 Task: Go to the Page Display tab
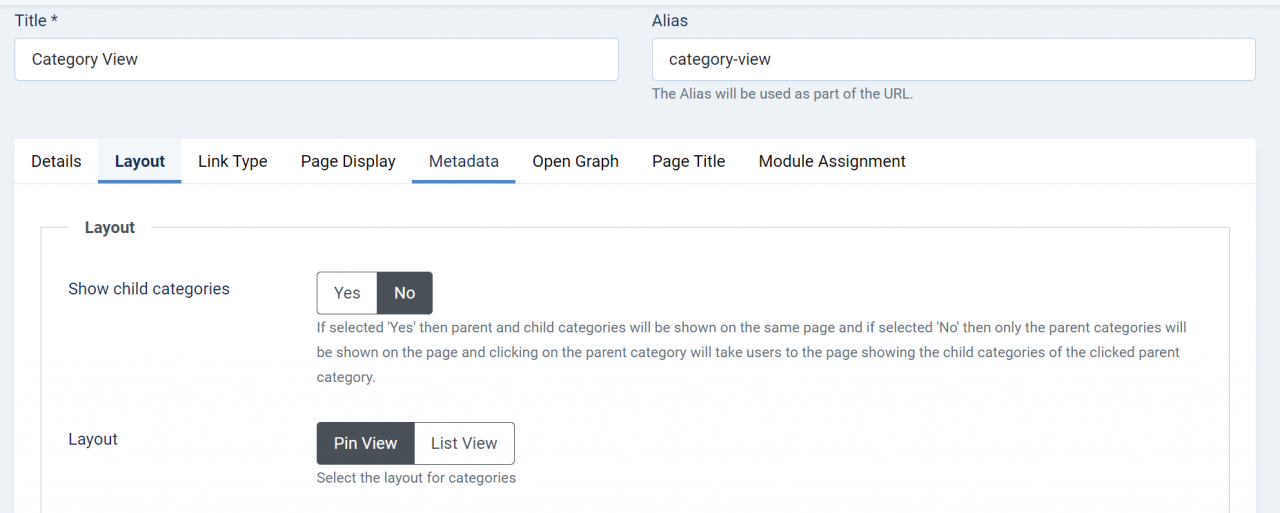348,161
